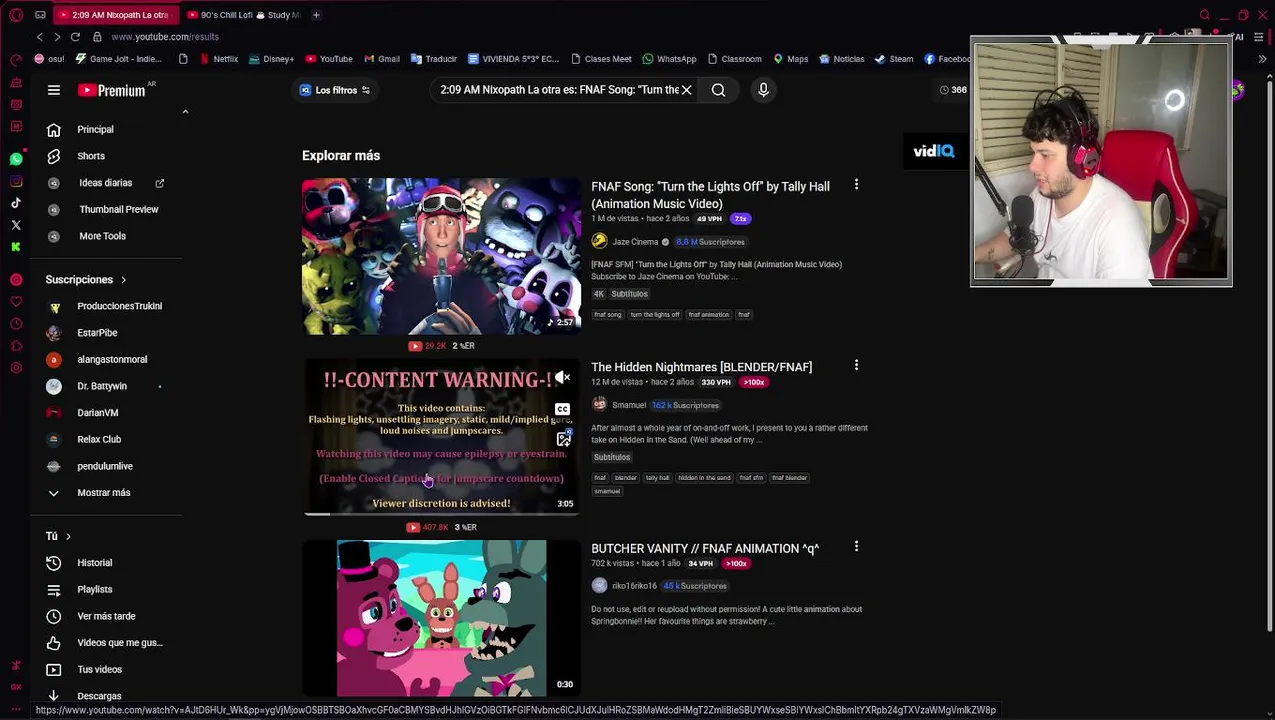Go back in browser history
The height and width of the screenshot is (720, 1275).
(40, 37)
